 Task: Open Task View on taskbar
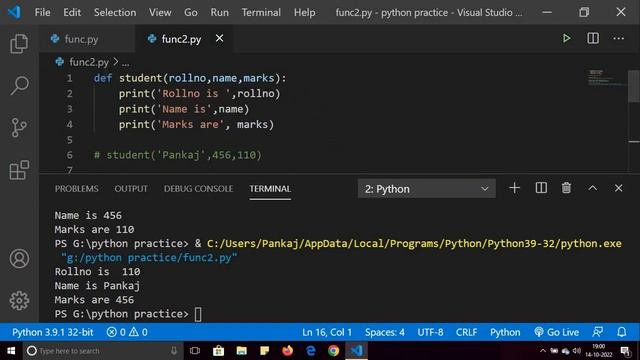(x=195, y=351)
